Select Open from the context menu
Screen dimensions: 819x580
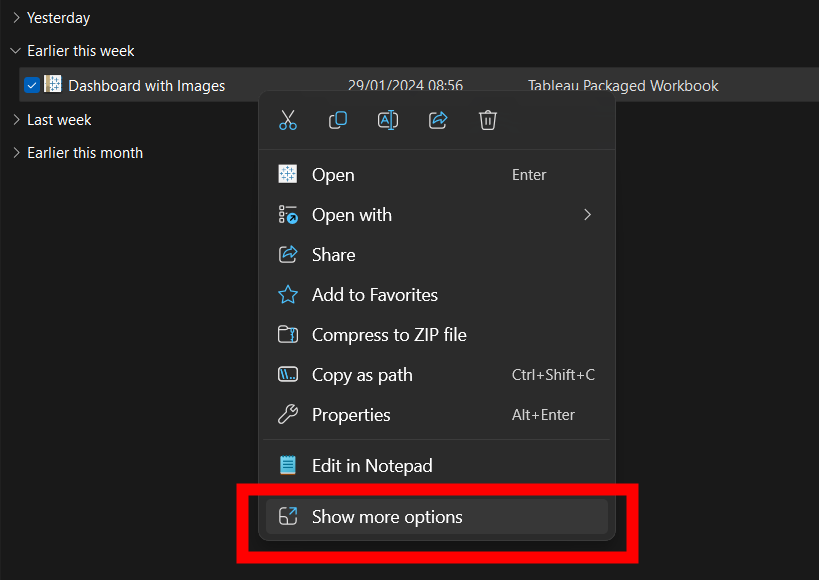tap(333, 175)
